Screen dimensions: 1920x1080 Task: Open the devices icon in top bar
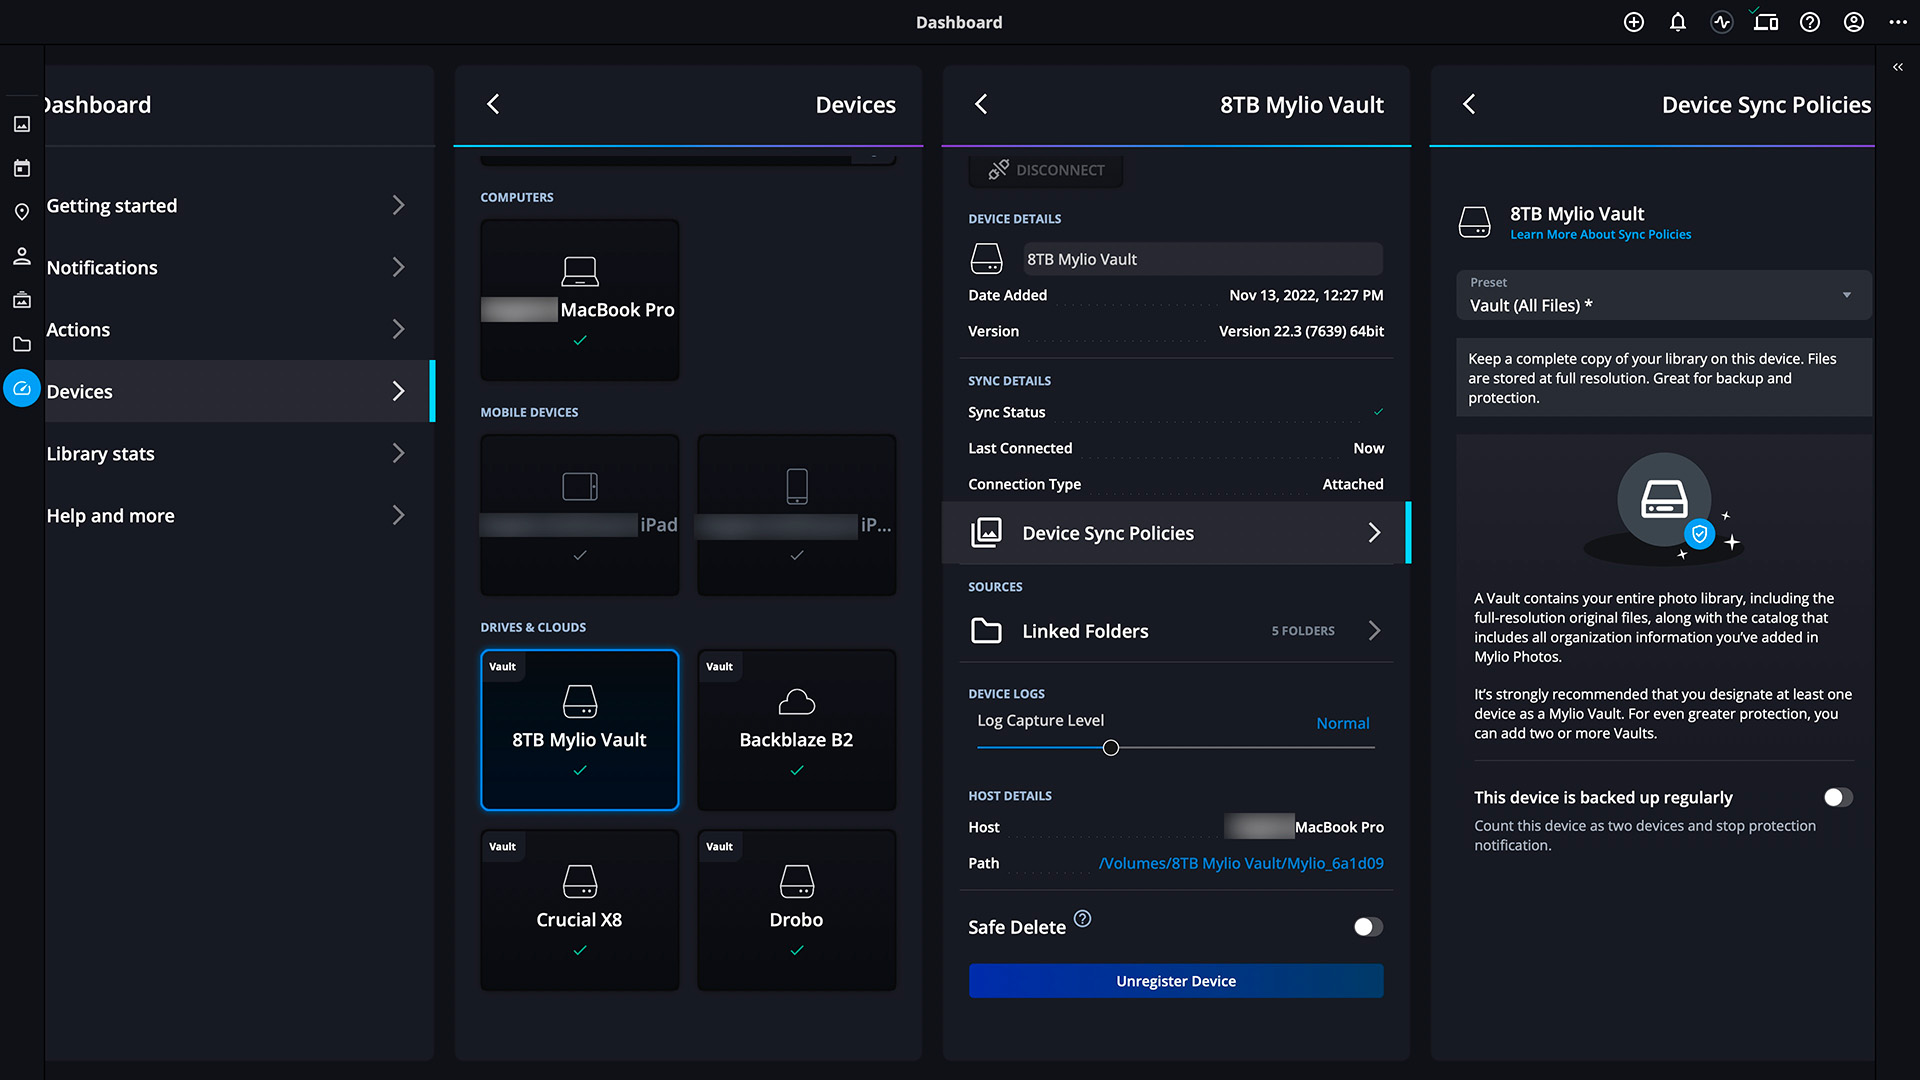point(1765,22)
